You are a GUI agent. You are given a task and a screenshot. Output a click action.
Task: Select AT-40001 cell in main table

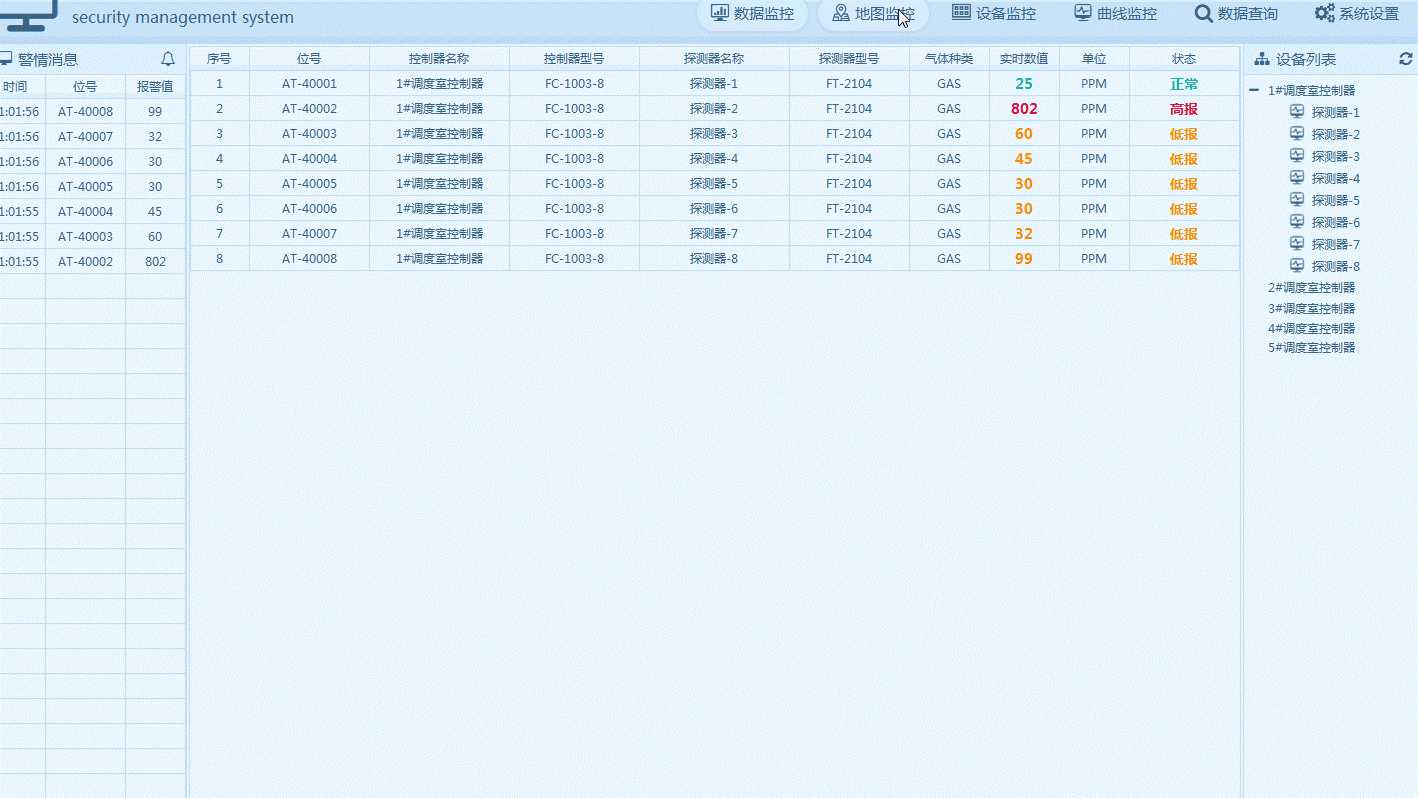click(309, 84)
